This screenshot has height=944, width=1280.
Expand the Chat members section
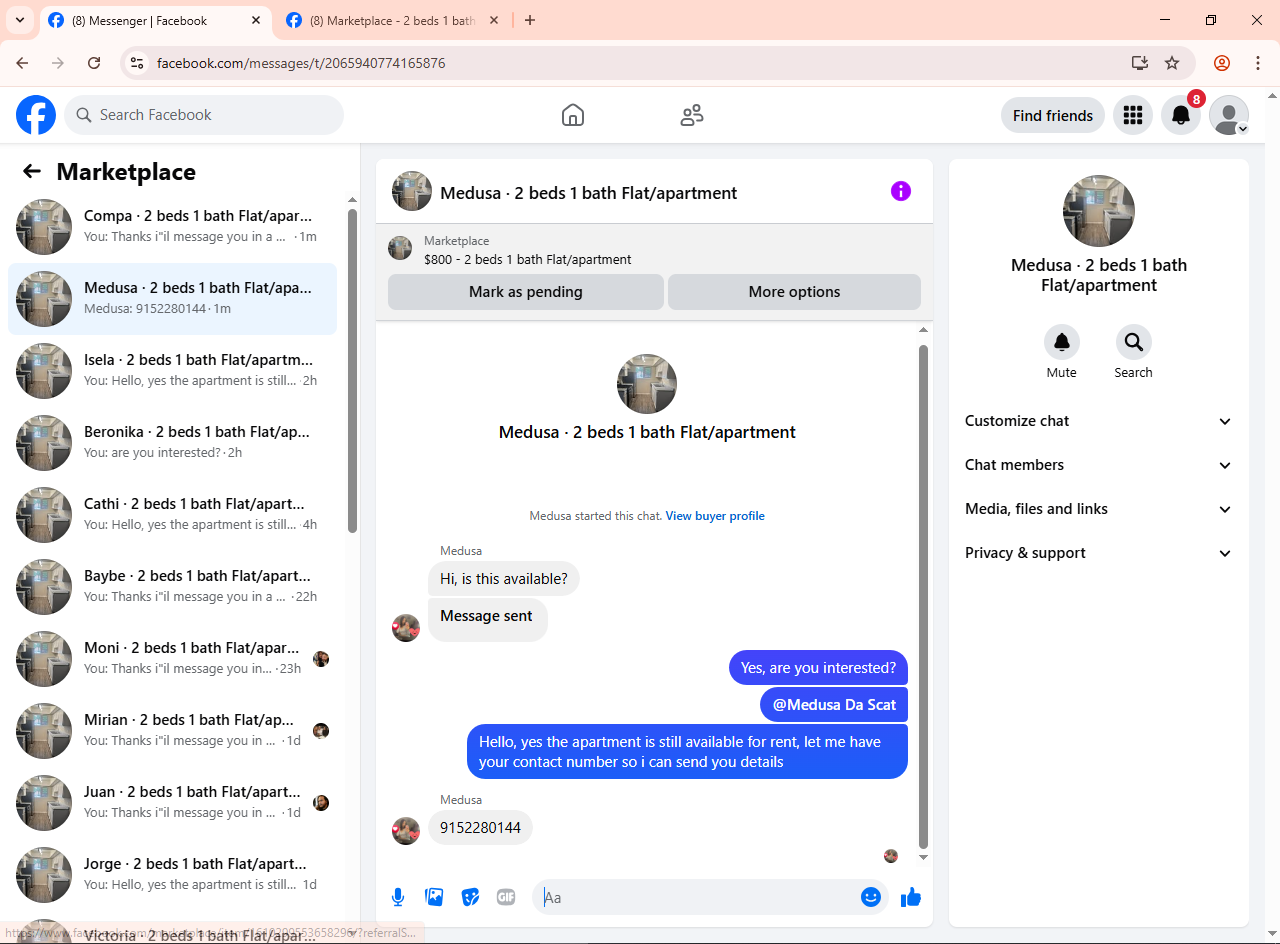1099,465
